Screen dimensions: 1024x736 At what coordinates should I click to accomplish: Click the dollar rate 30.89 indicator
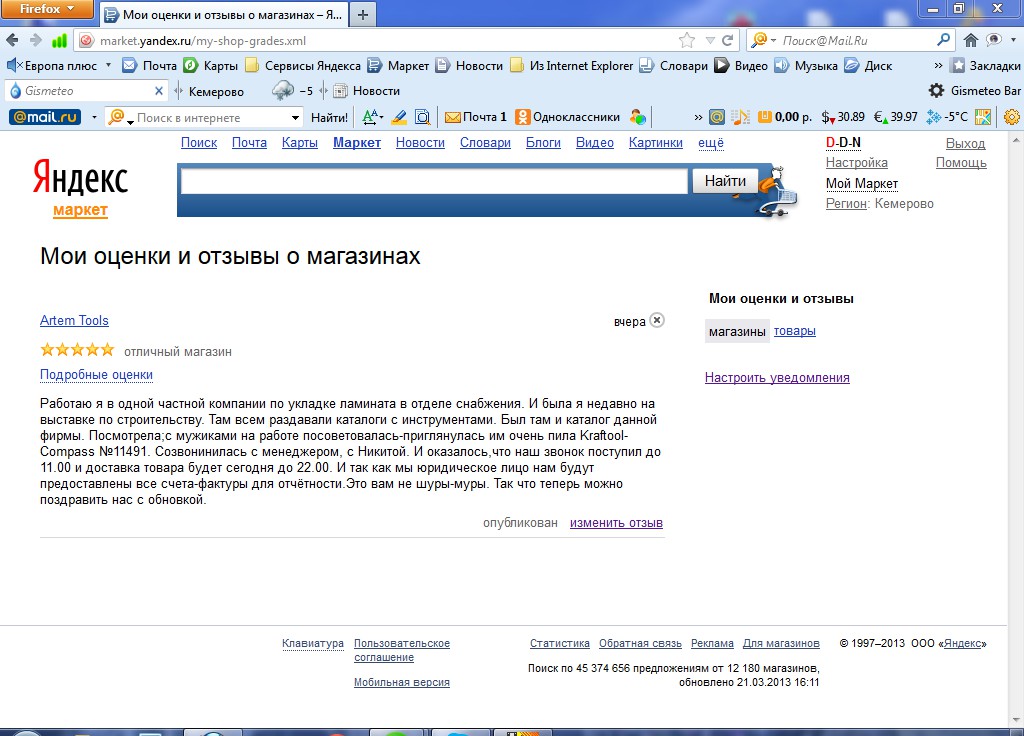843,117
